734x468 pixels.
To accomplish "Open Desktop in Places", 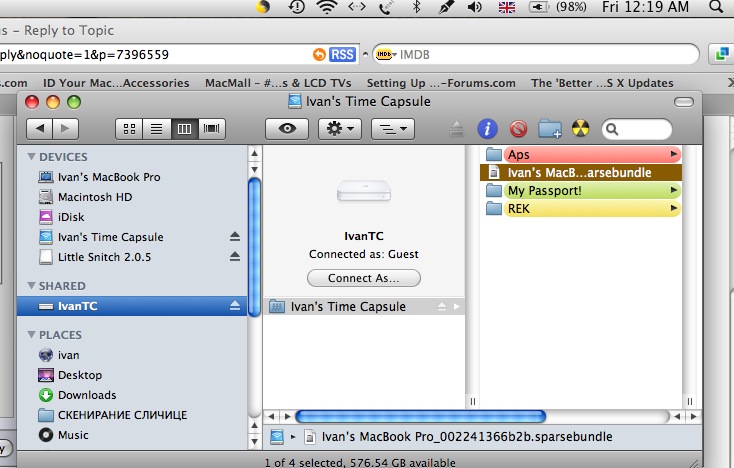I will pyautogui.click(x=132, y=375).
